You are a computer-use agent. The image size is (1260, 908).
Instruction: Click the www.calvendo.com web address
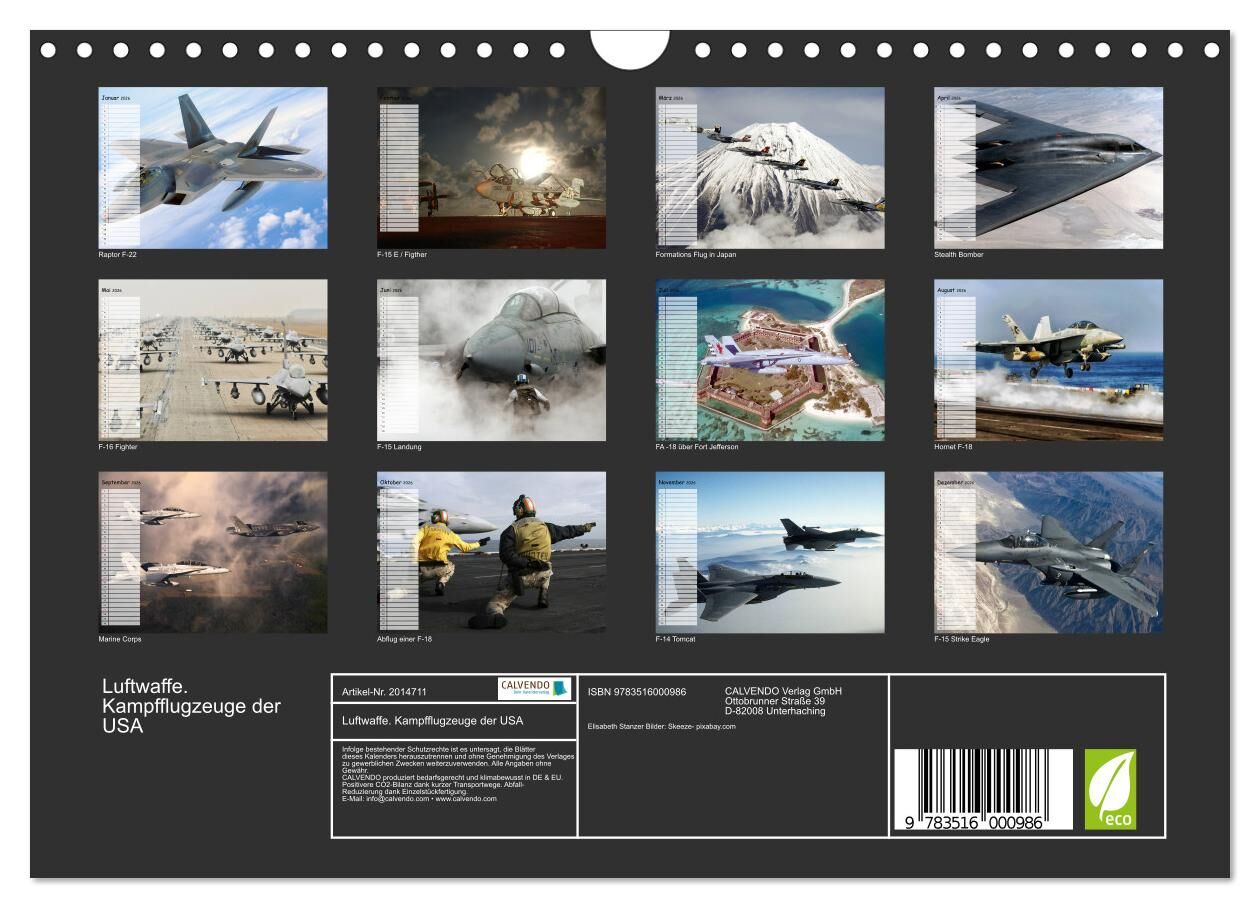click(466, 799)
